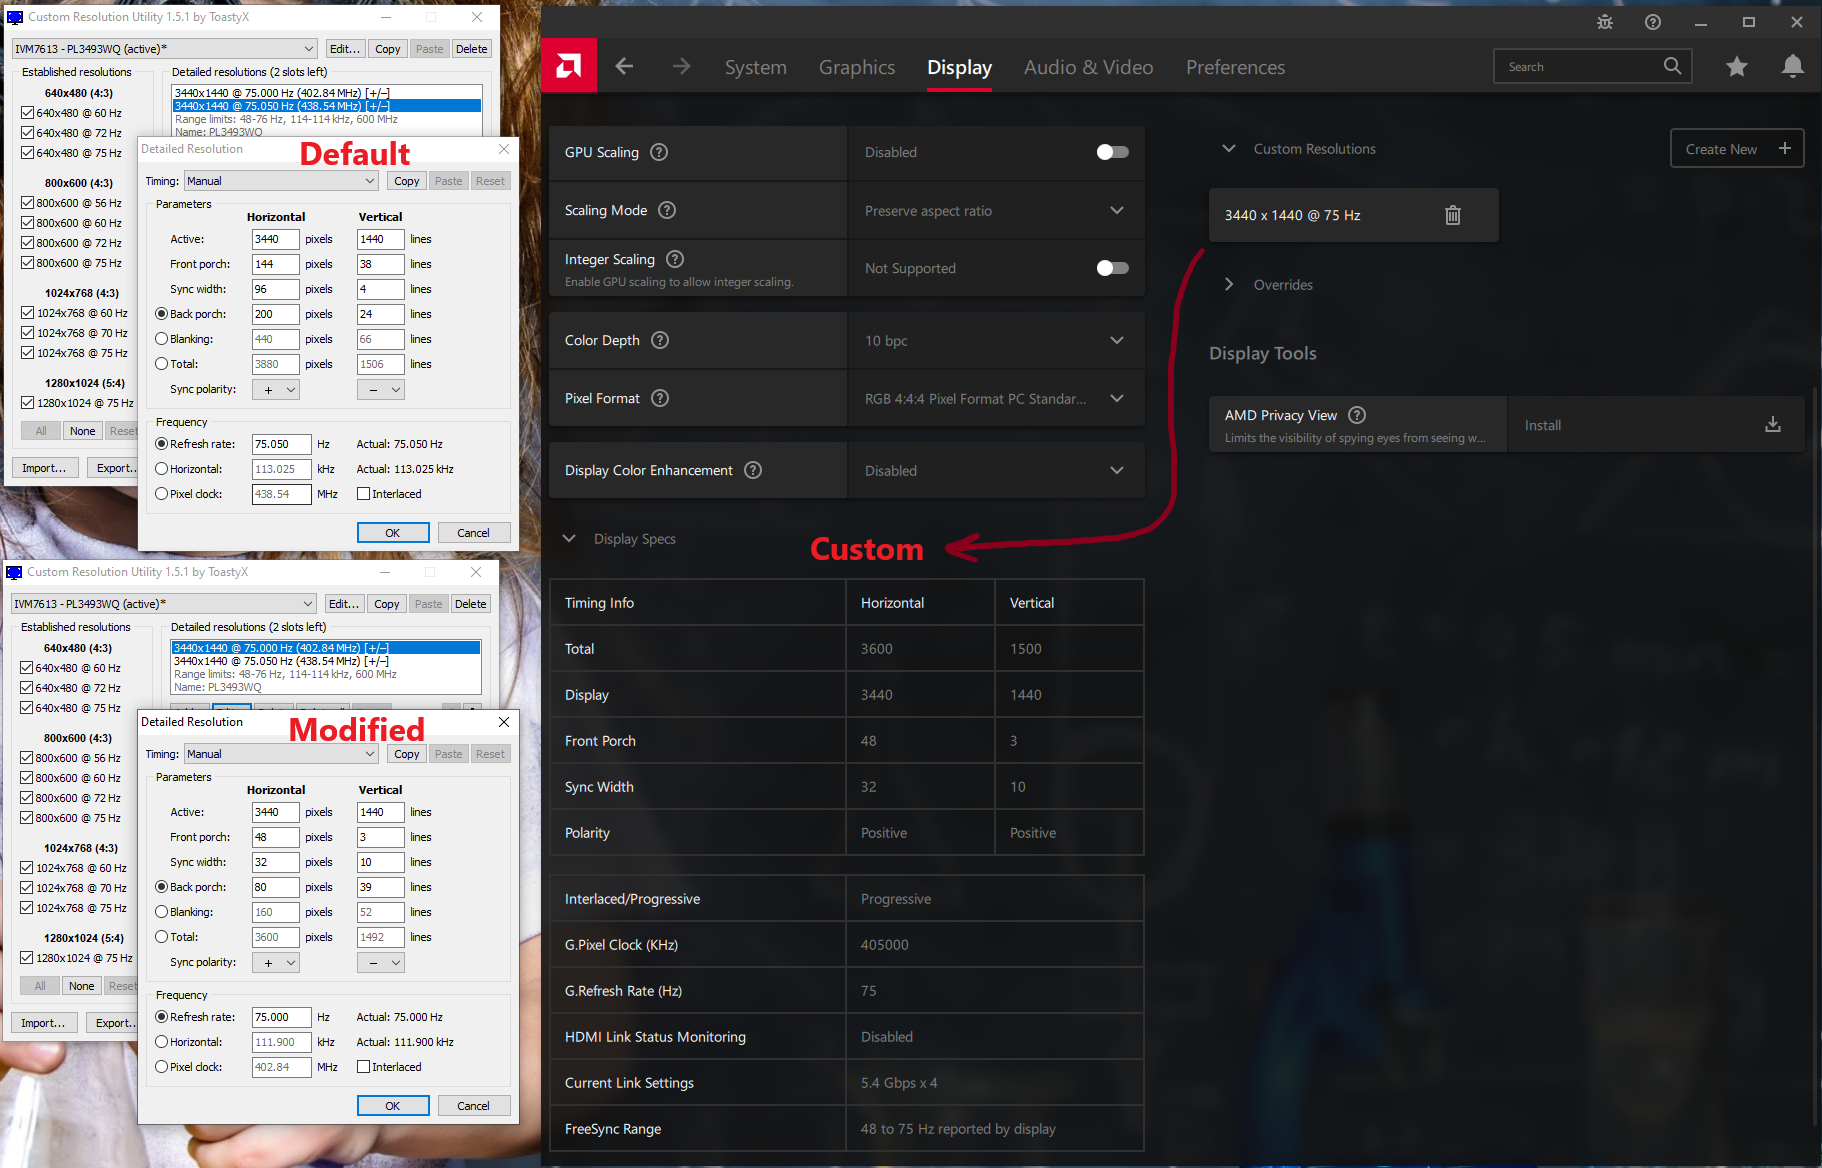
Task: Switch to the System tab
Action: click(x=756, y=67)
